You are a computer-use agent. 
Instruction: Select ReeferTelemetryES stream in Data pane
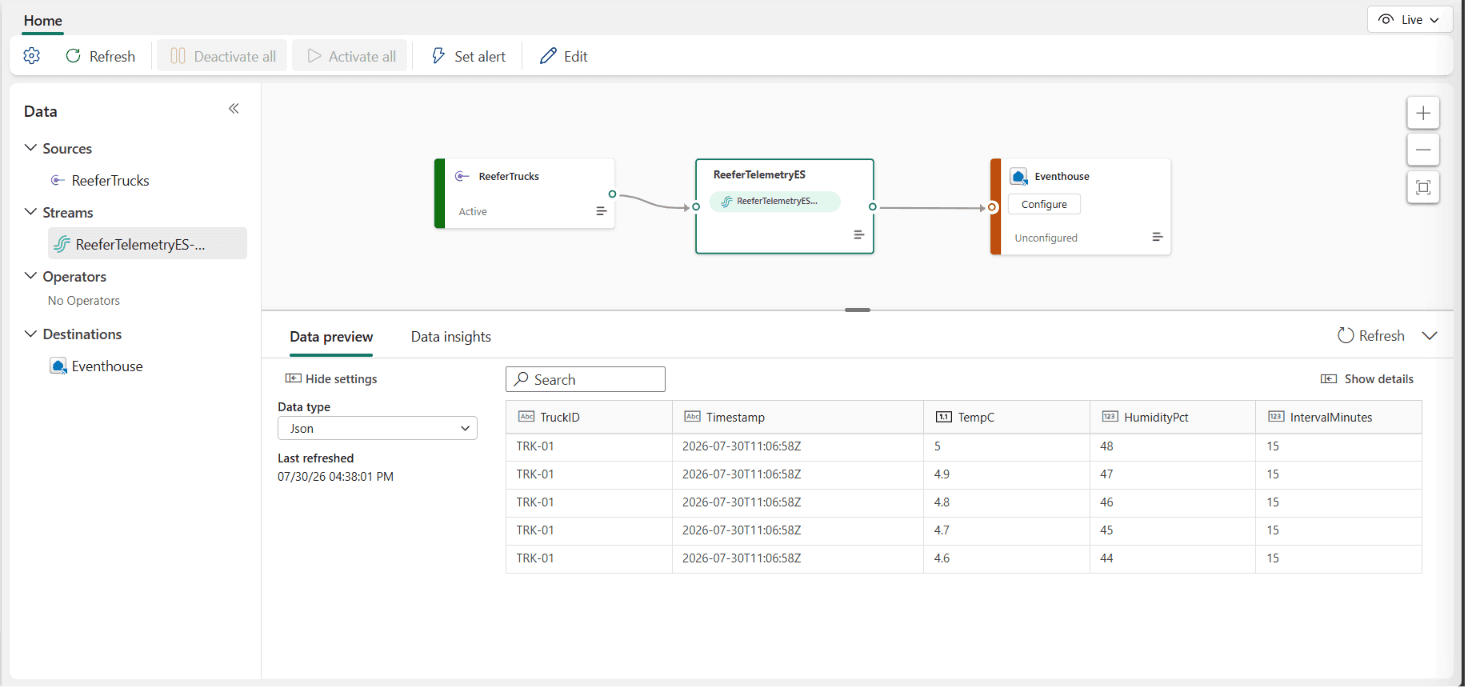click(x=147, y=244)
